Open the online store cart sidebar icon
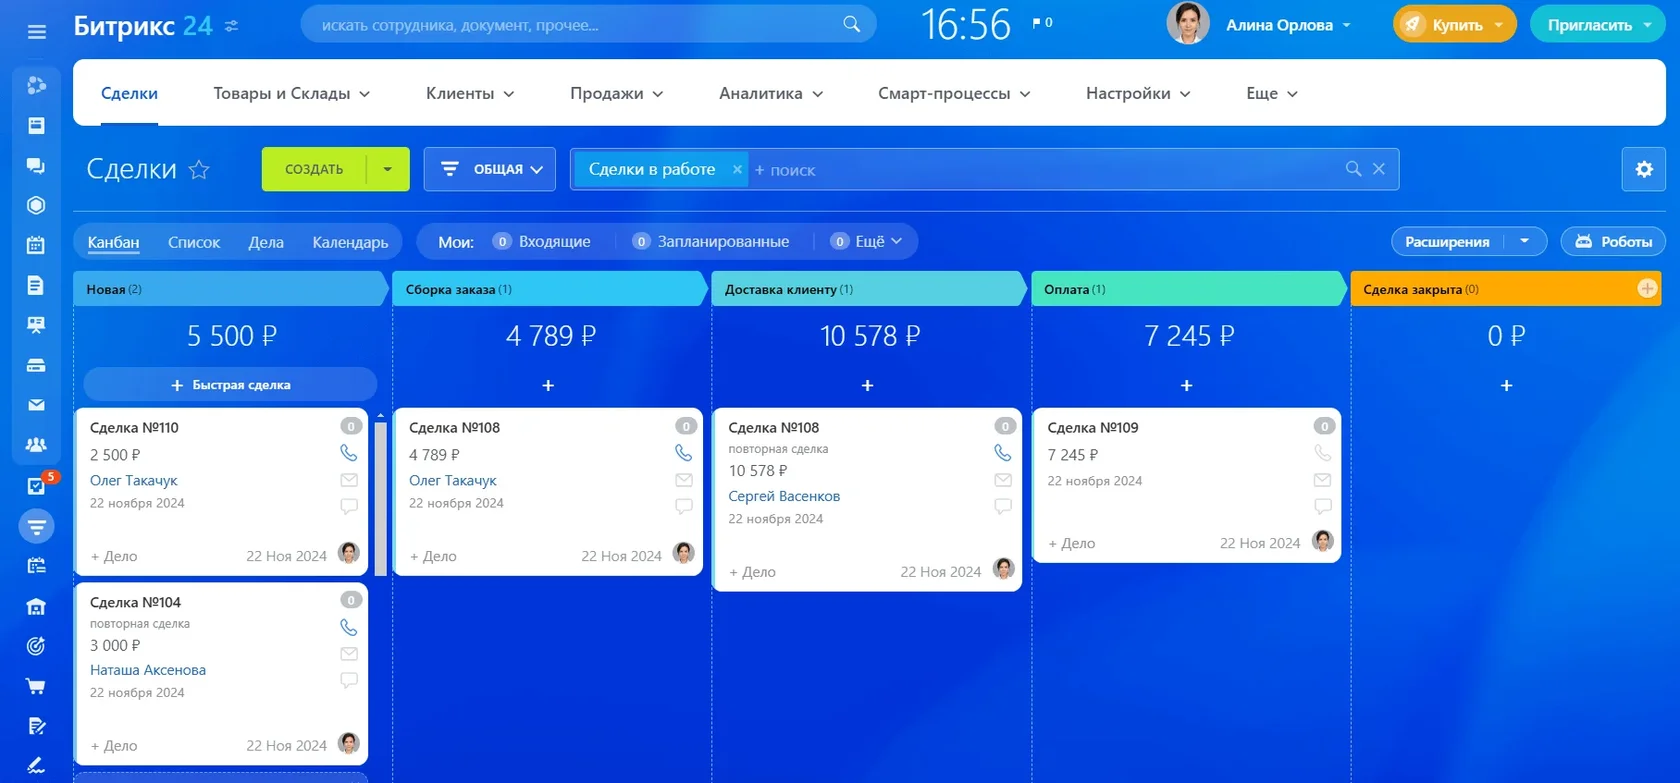1680x783 pixels. (x=36, y=686)
